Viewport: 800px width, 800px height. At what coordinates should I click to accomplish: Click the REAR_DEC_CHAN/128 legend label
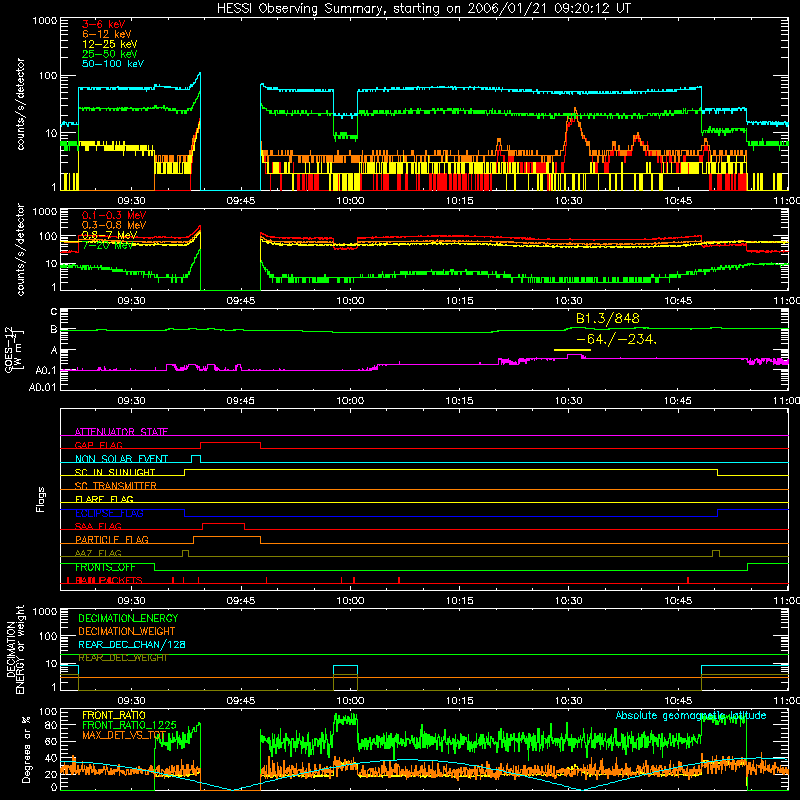coord(132,644)
